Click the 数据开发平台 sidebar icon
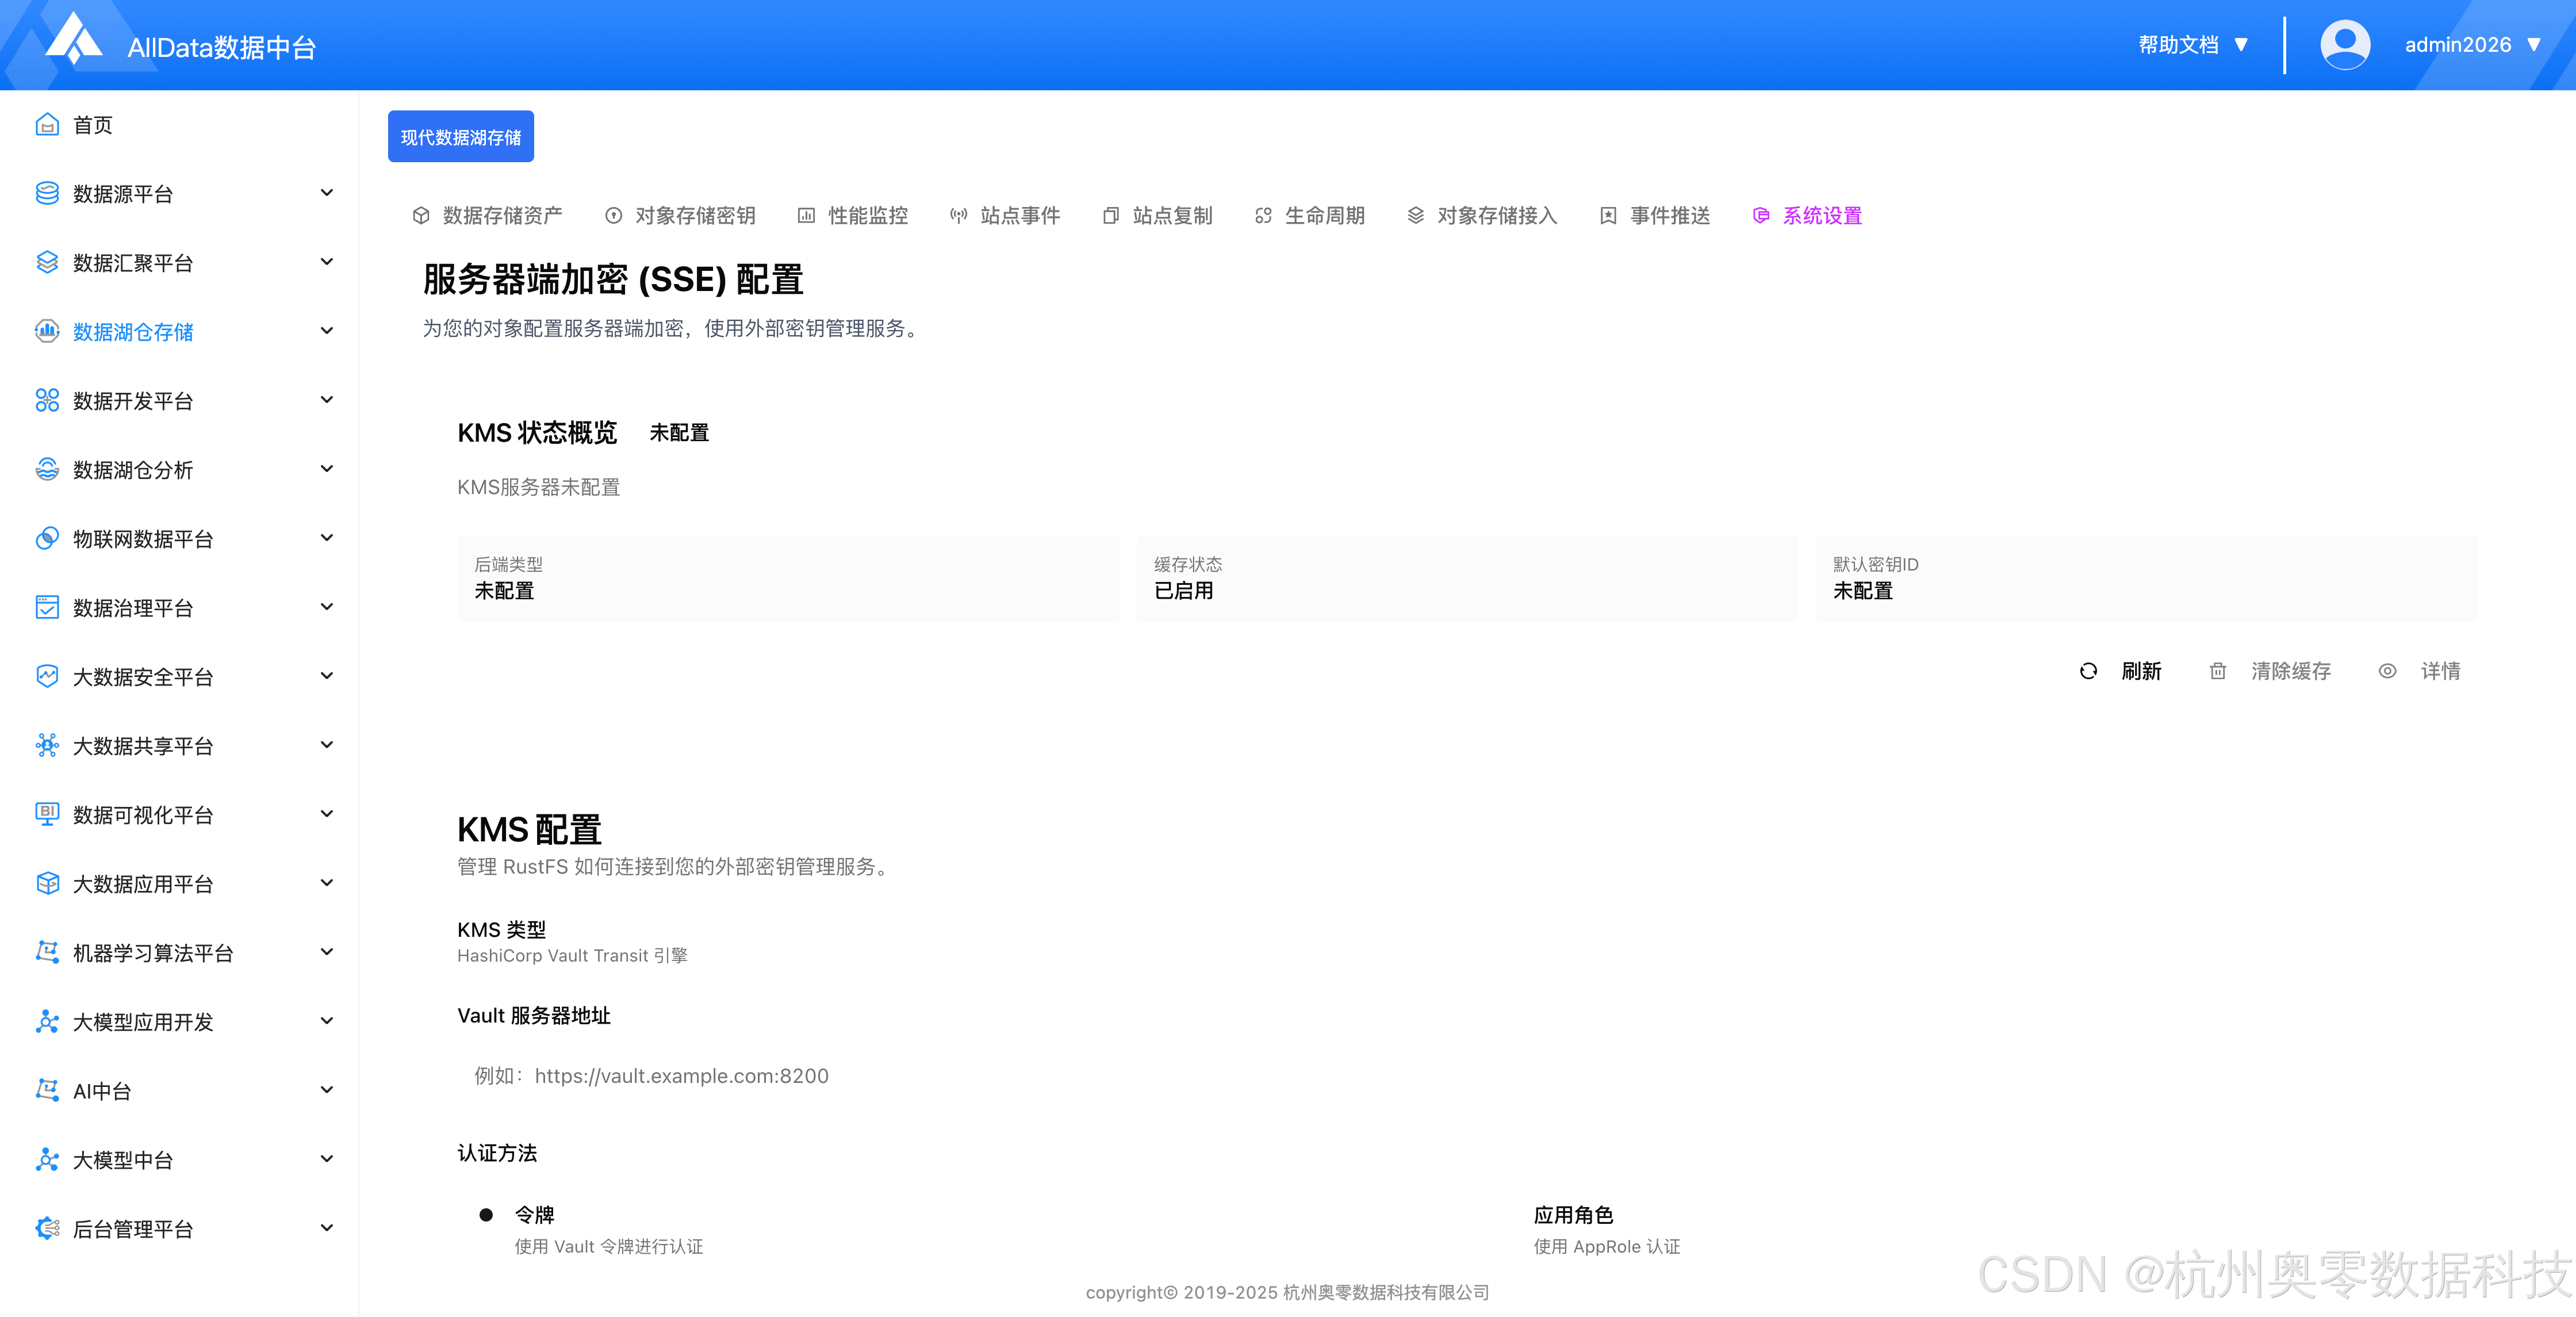Image resolution: width=2576 pixels, height=1317 pixels. point(47,400)
